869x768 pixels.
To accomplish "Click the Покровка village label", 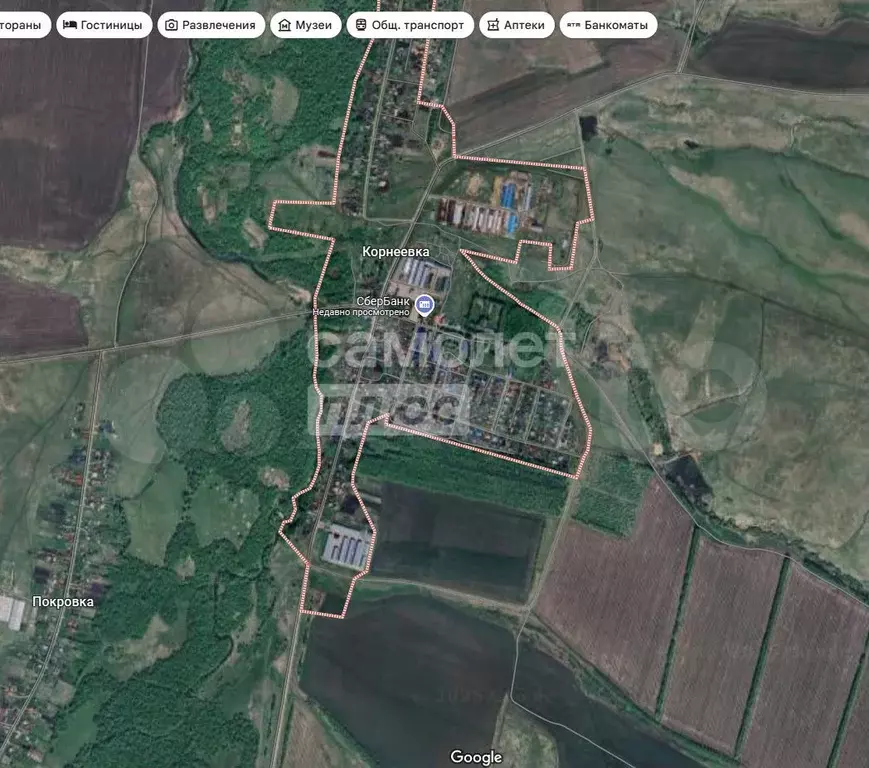I will click(63, 602).
